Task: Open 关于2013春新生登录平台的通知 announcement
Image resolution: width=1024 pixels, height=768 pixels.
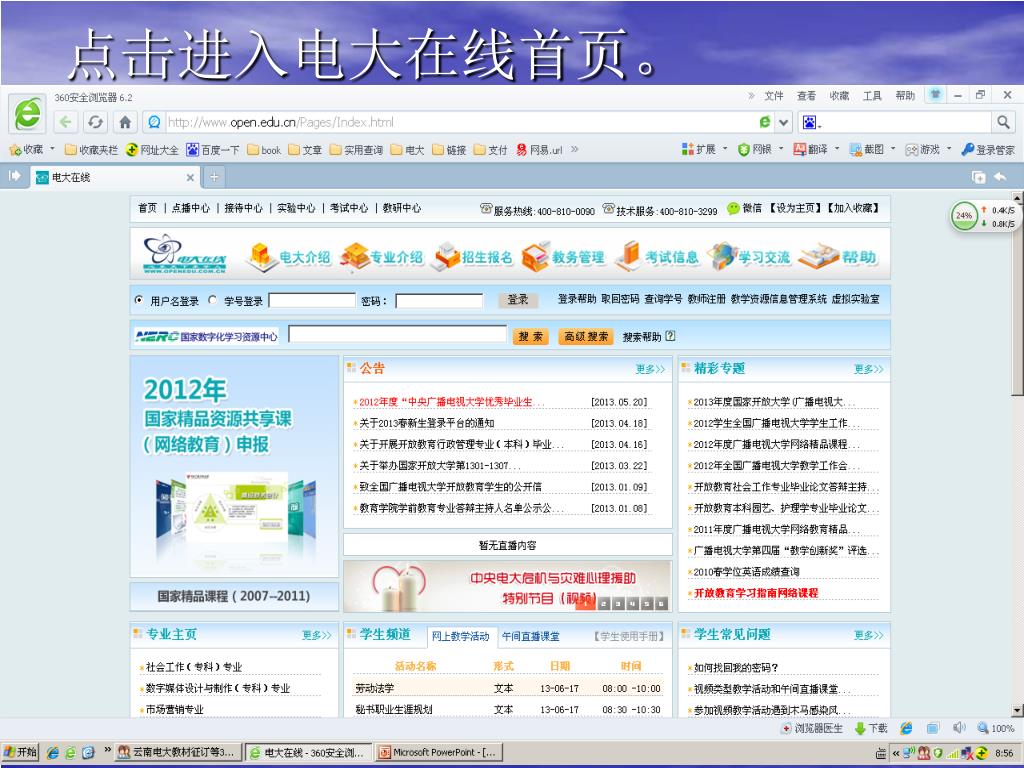Action: pyautogui.click(x=427, y=423)
